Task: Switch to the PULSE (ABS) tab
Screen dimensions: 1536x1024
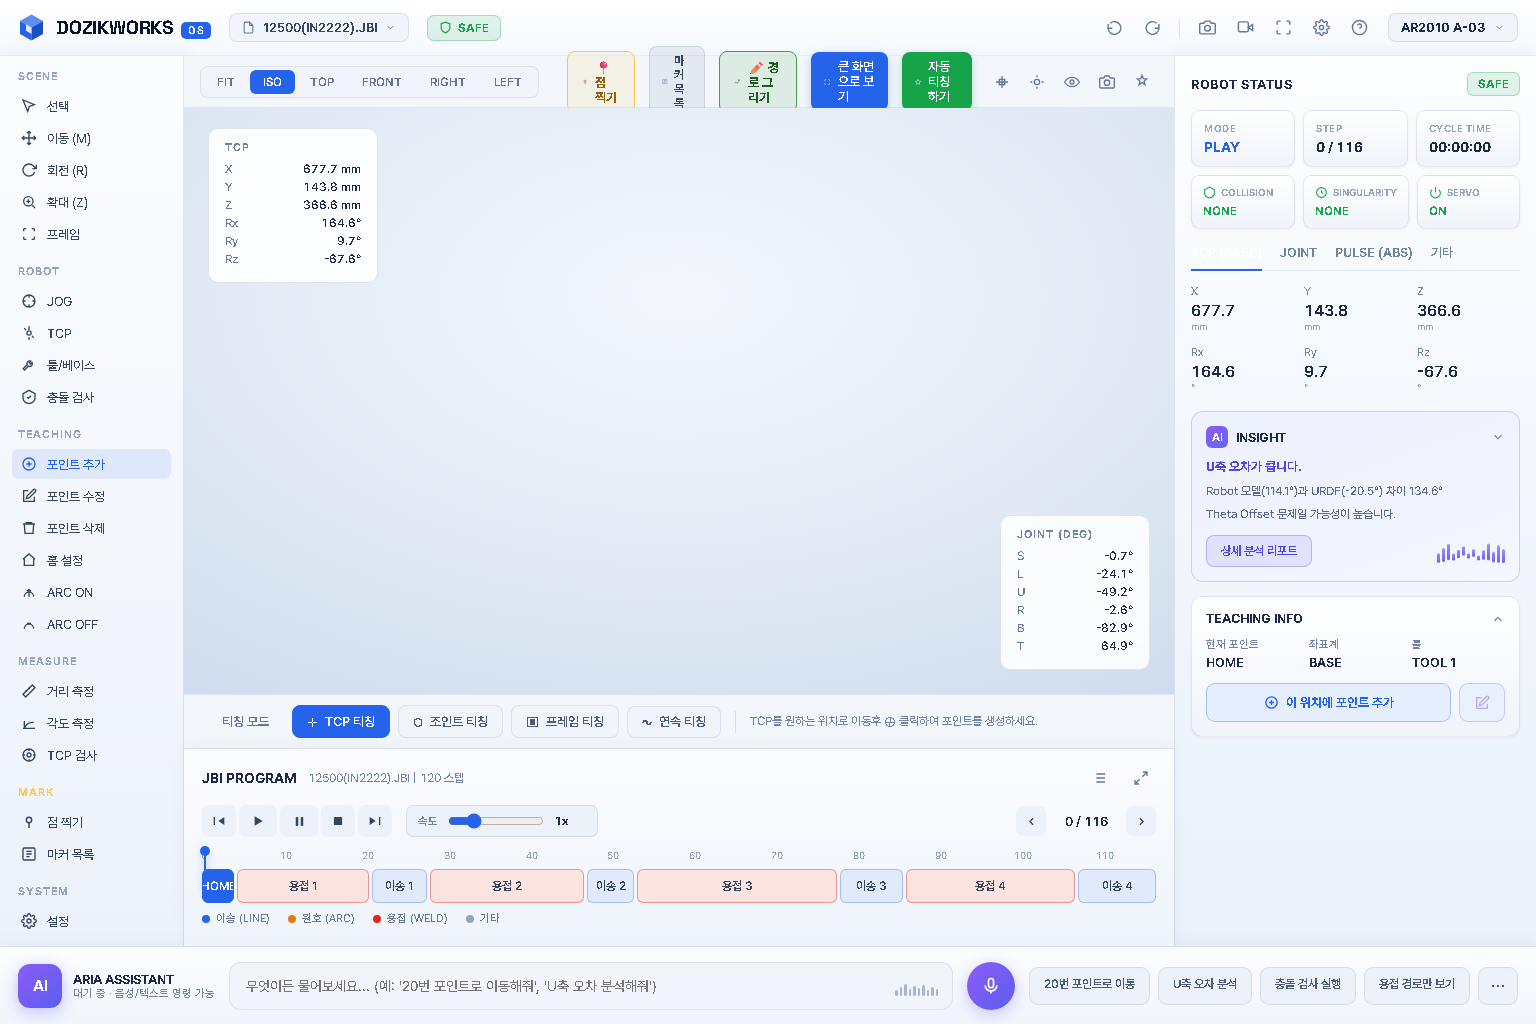Action: [x=1373, y=253]
